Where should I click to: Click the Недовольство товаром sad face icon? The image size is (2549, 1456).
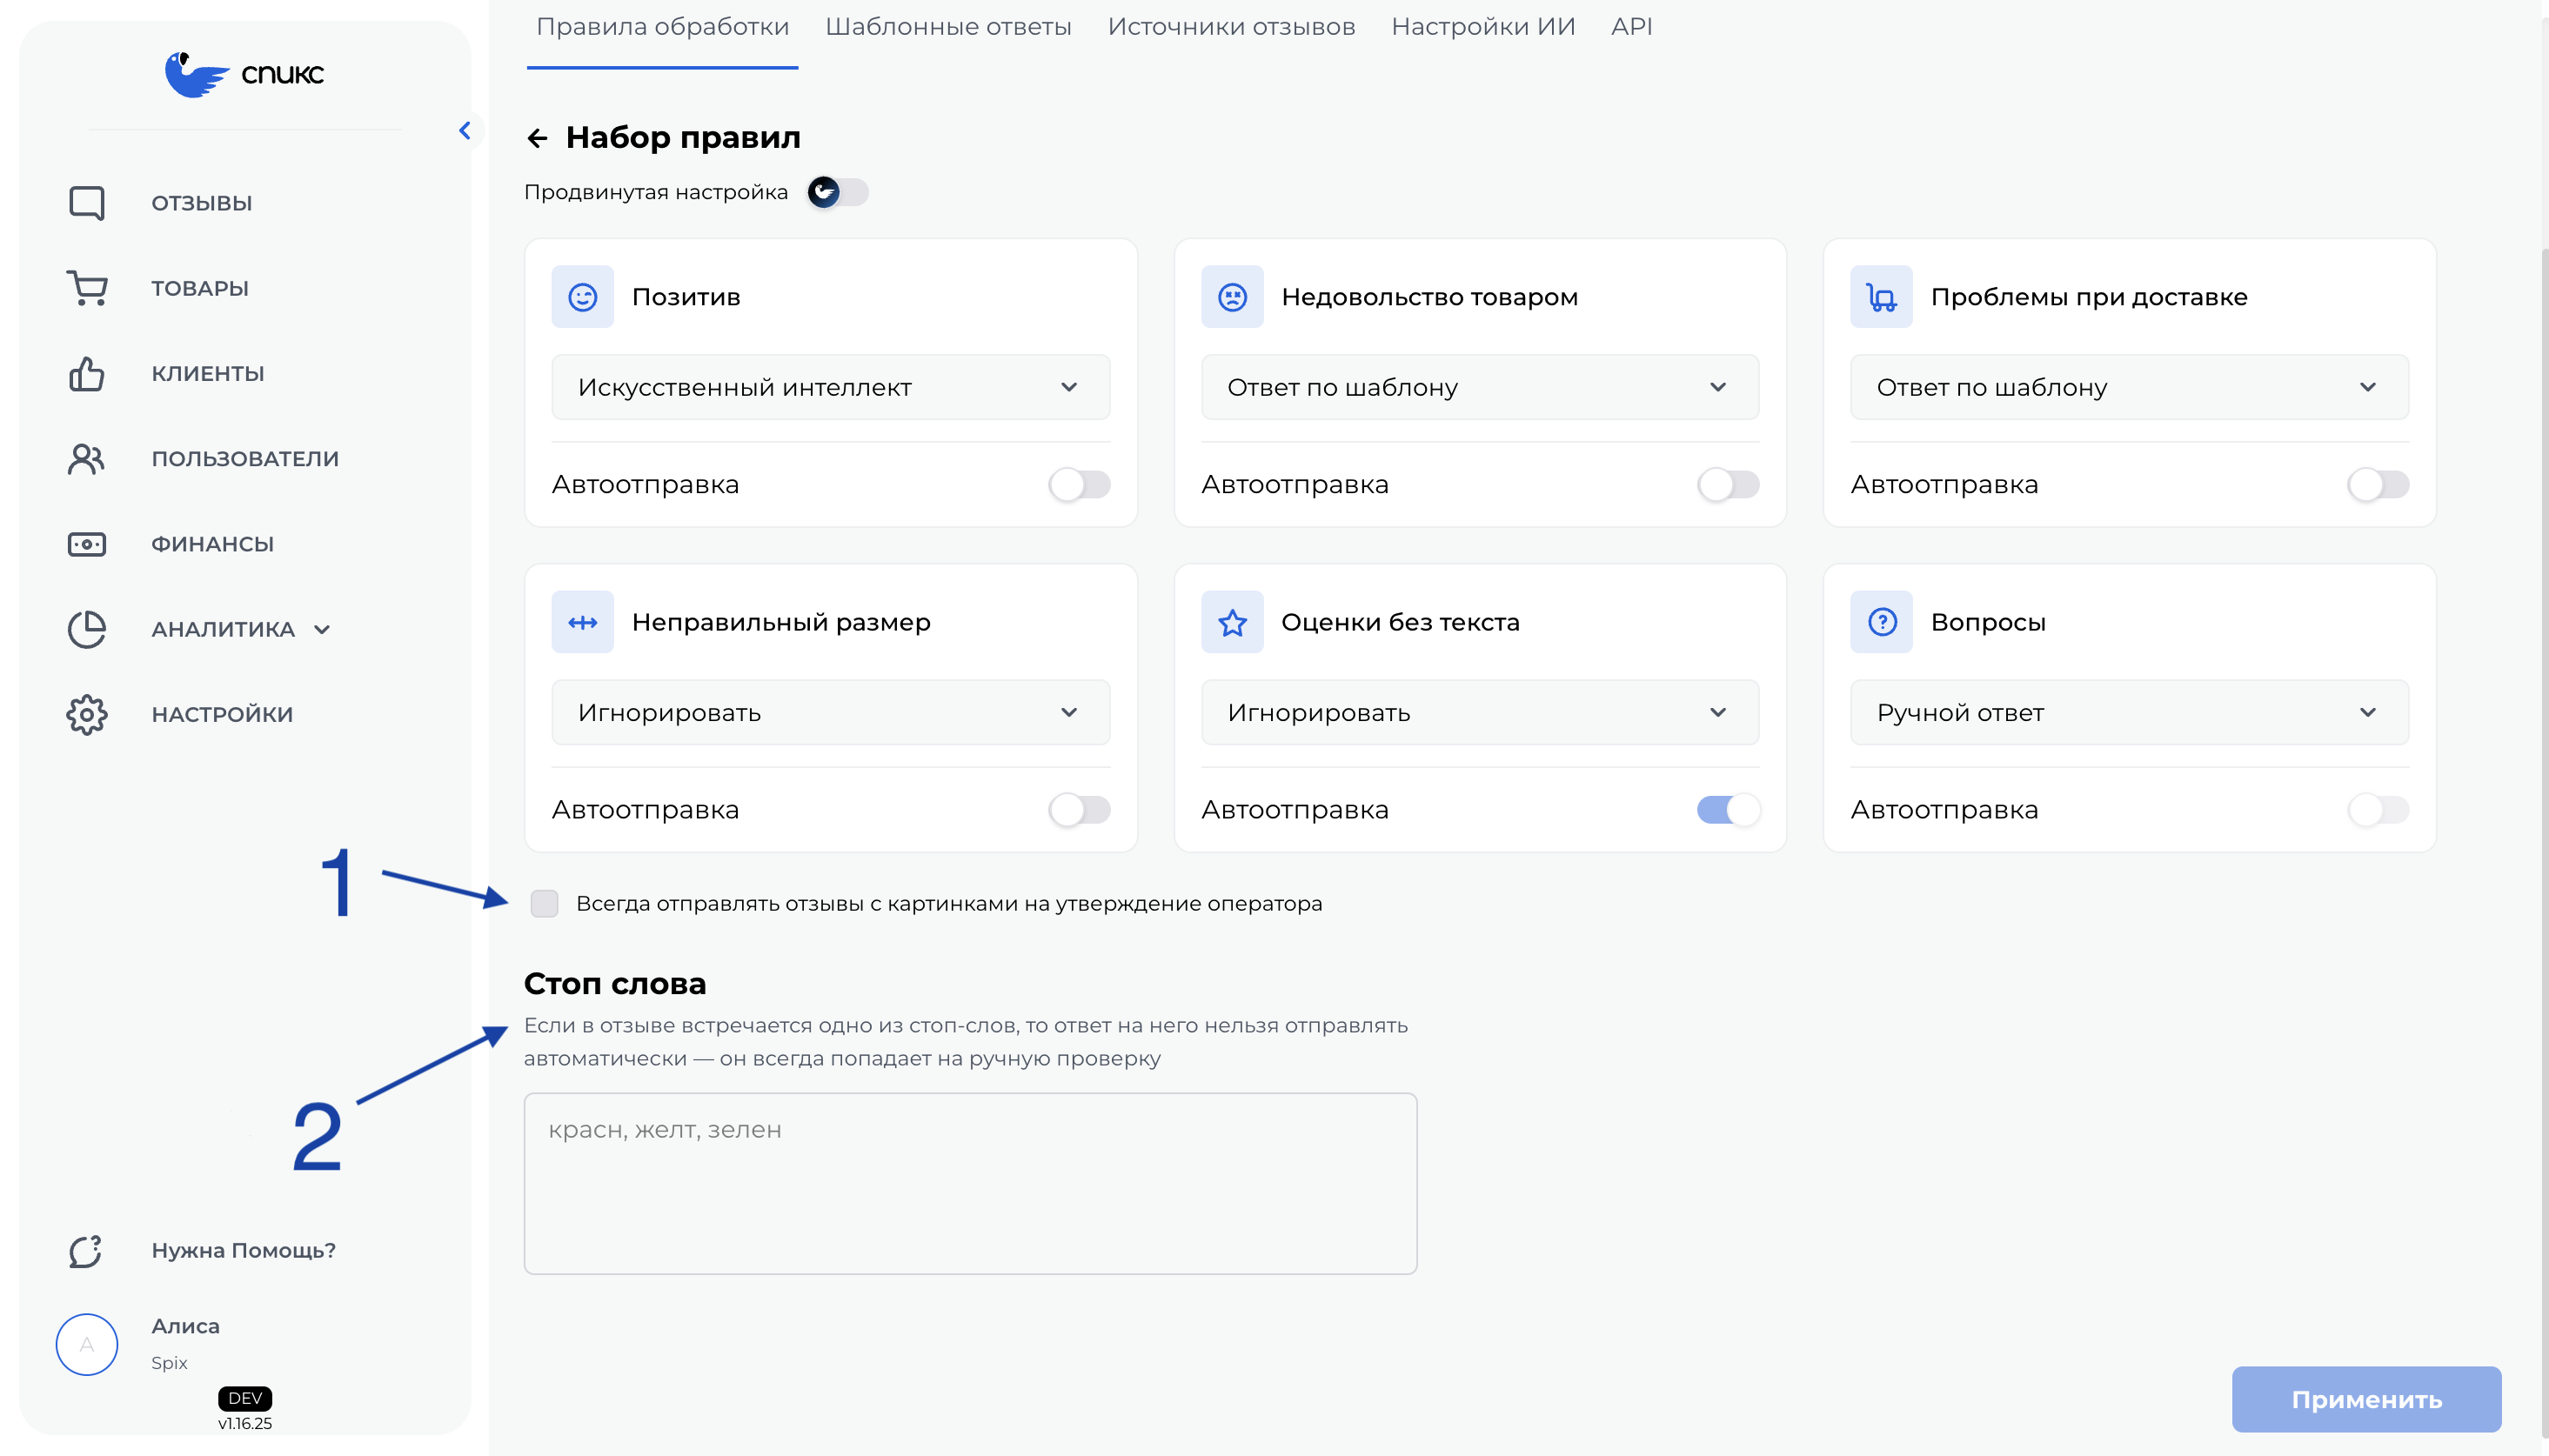click(1232, 297)
